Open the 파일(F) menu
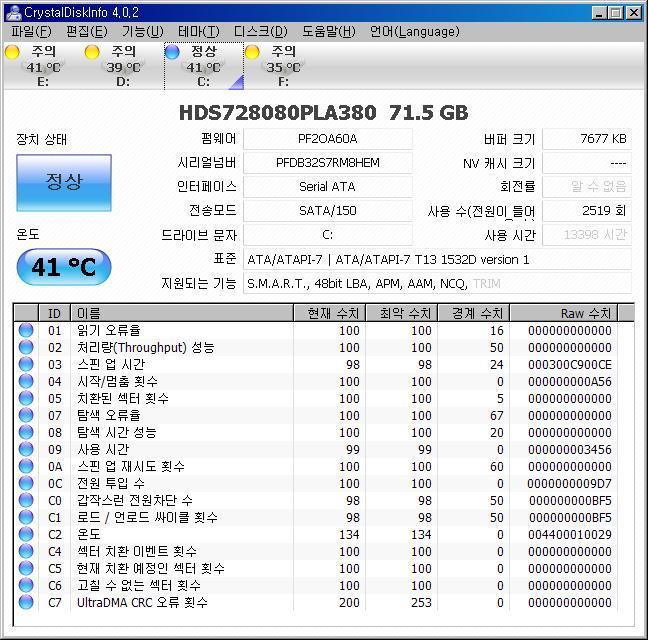Viewport: 648px width, 640px height. pyautogui.click(x=31, y=32)
